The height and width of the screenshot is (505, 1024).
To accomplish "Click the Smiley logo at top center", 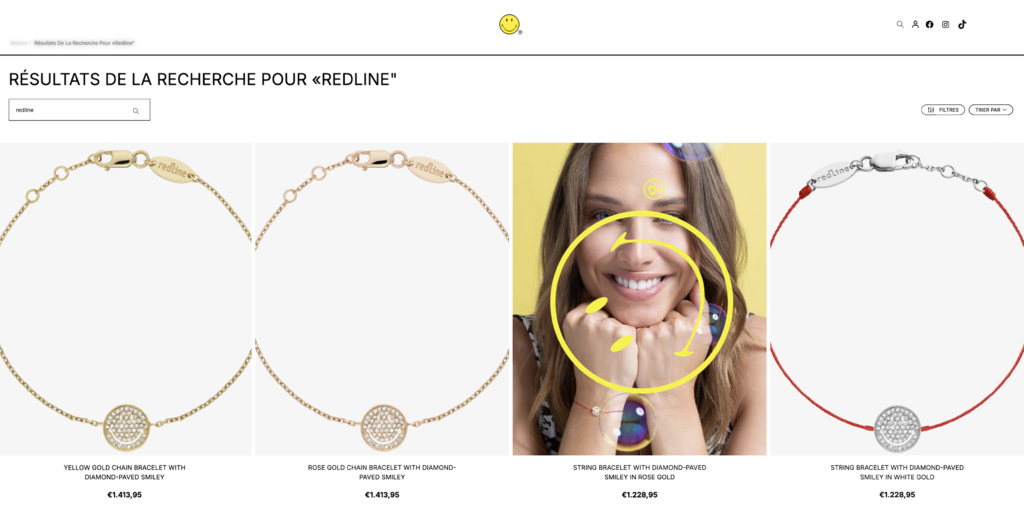I will coord(509,25).
